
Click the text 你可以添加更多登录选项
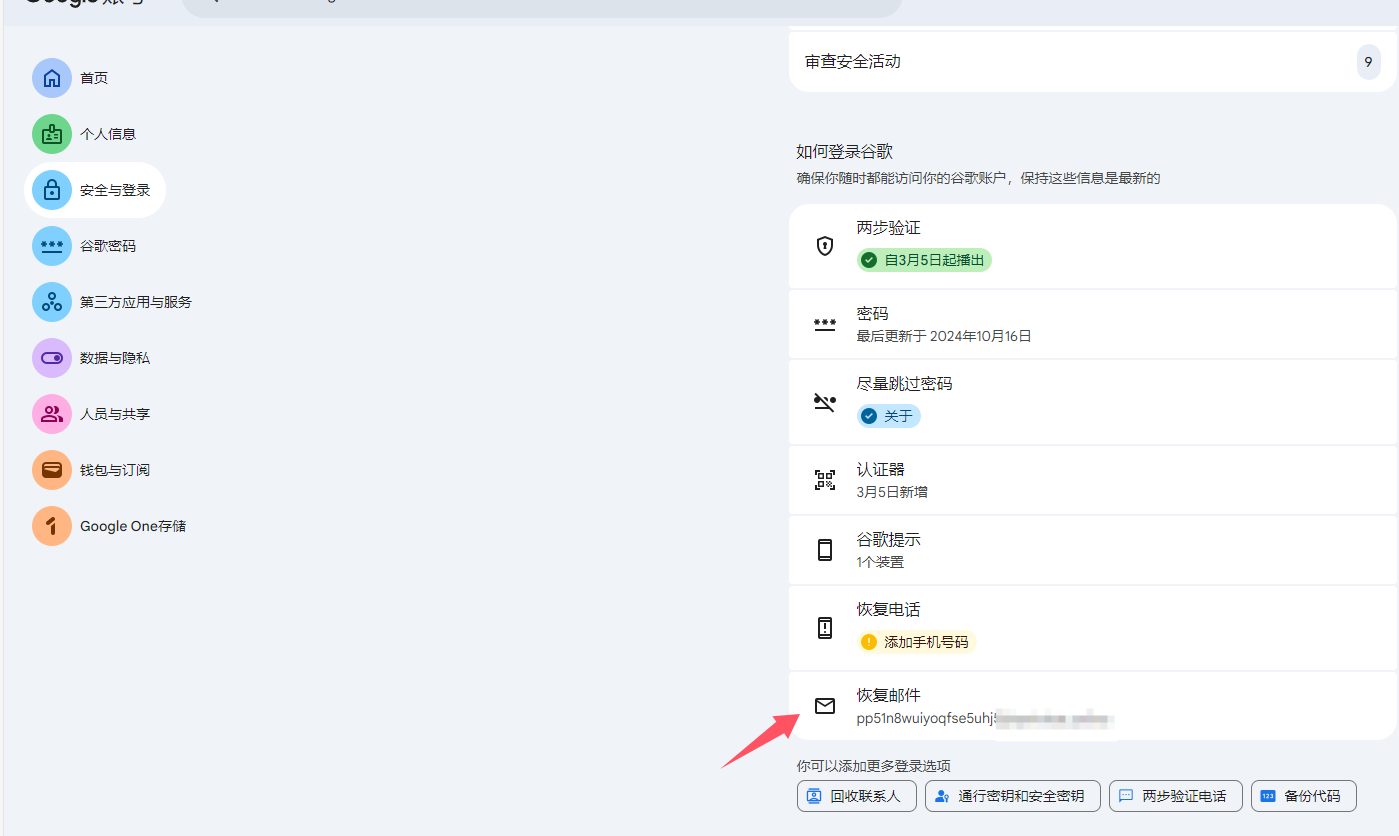click(874, 766)
